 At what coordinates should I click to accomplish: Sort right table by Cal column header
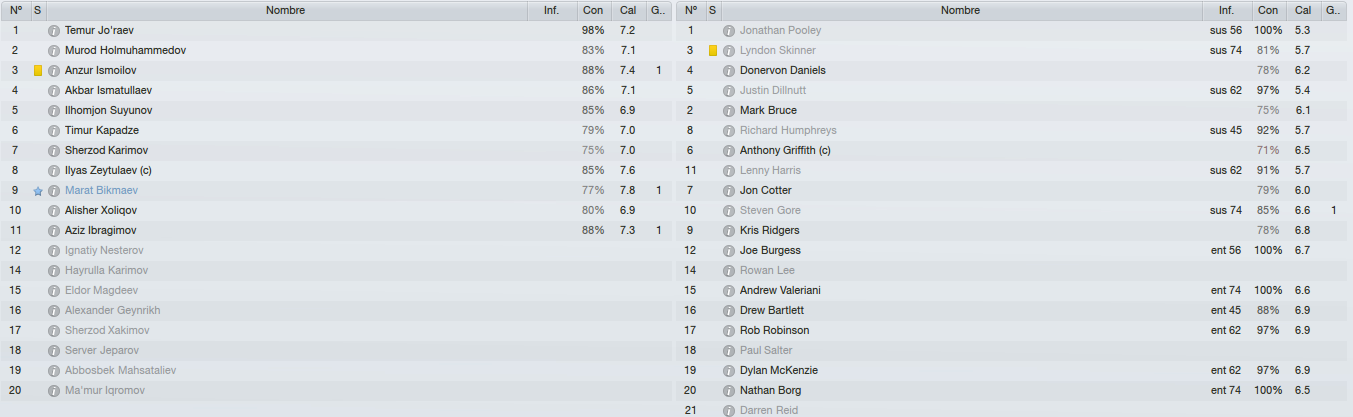click(1302, 10)
